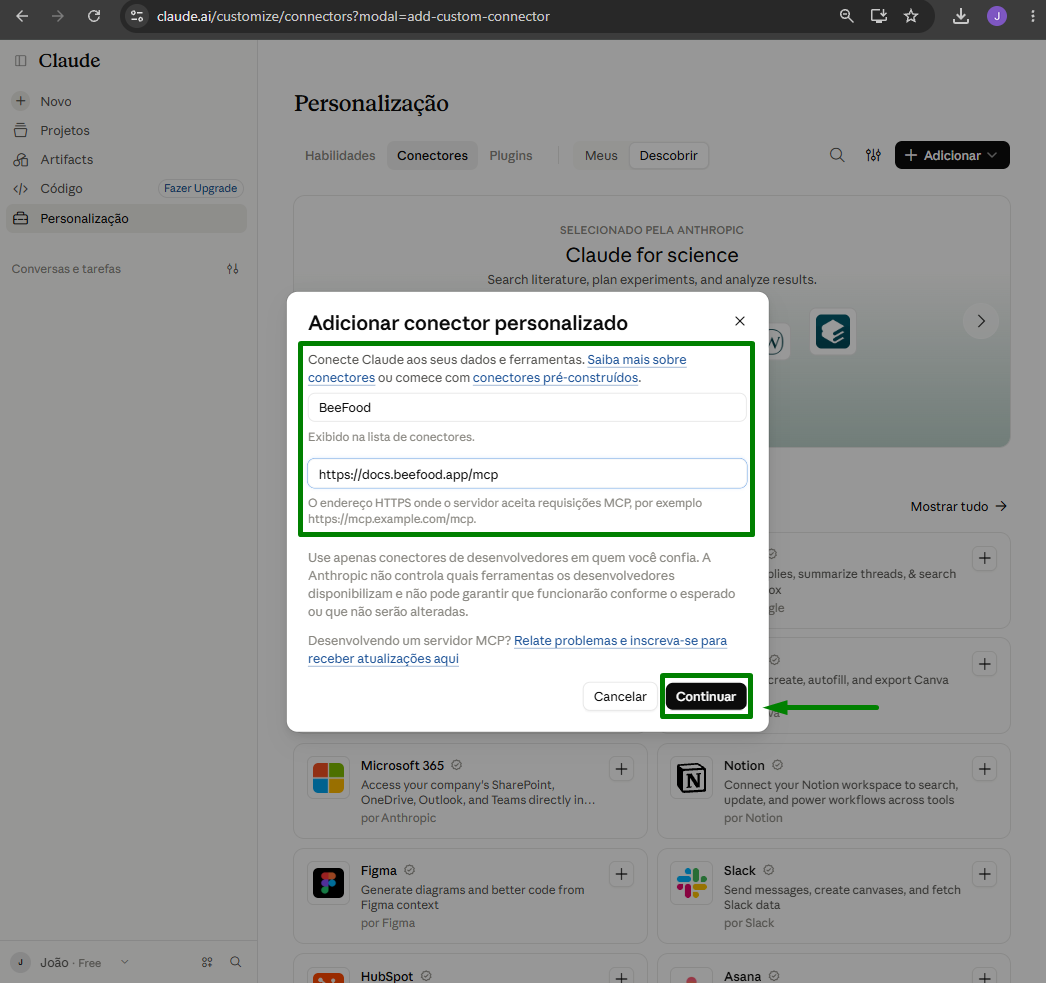Select the Meus filter tab

coord(601,155)
